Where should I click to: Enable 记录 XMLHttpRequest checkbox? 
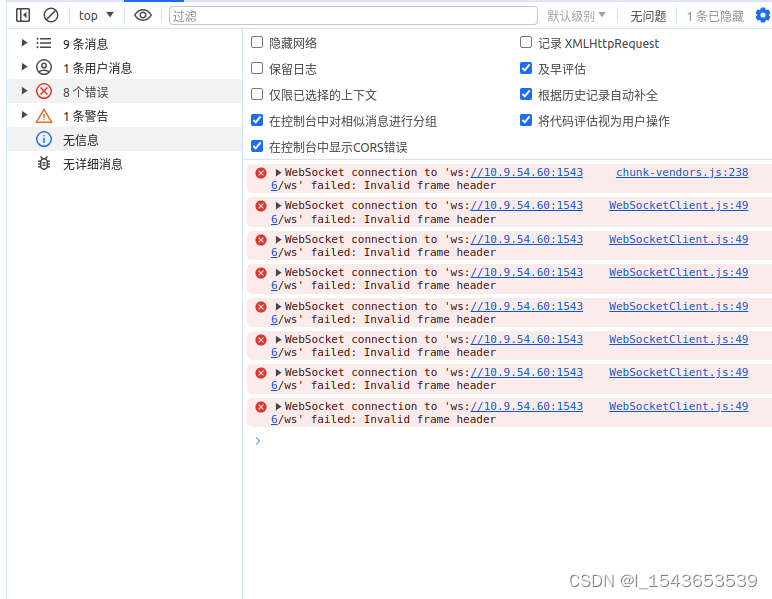pos(526,42)
